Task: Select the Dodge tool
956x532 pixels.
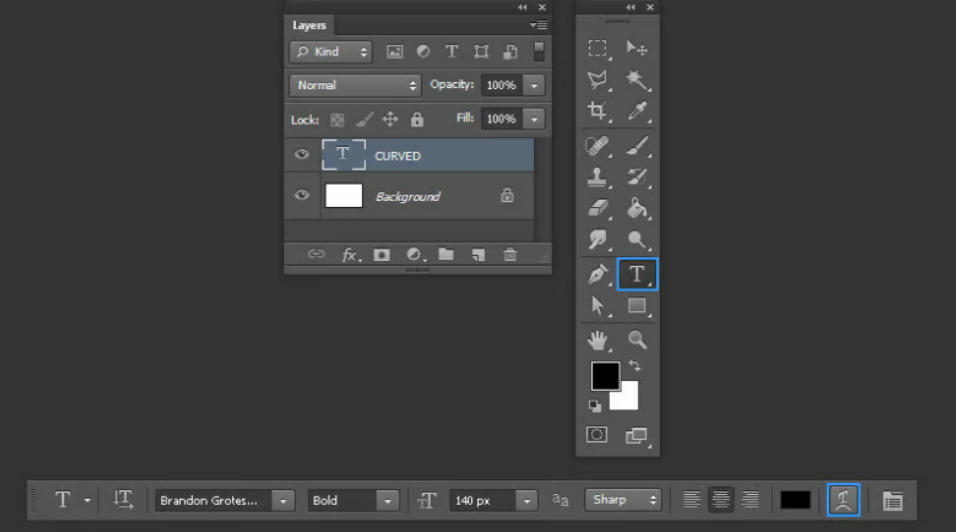Action: (637, 239)
